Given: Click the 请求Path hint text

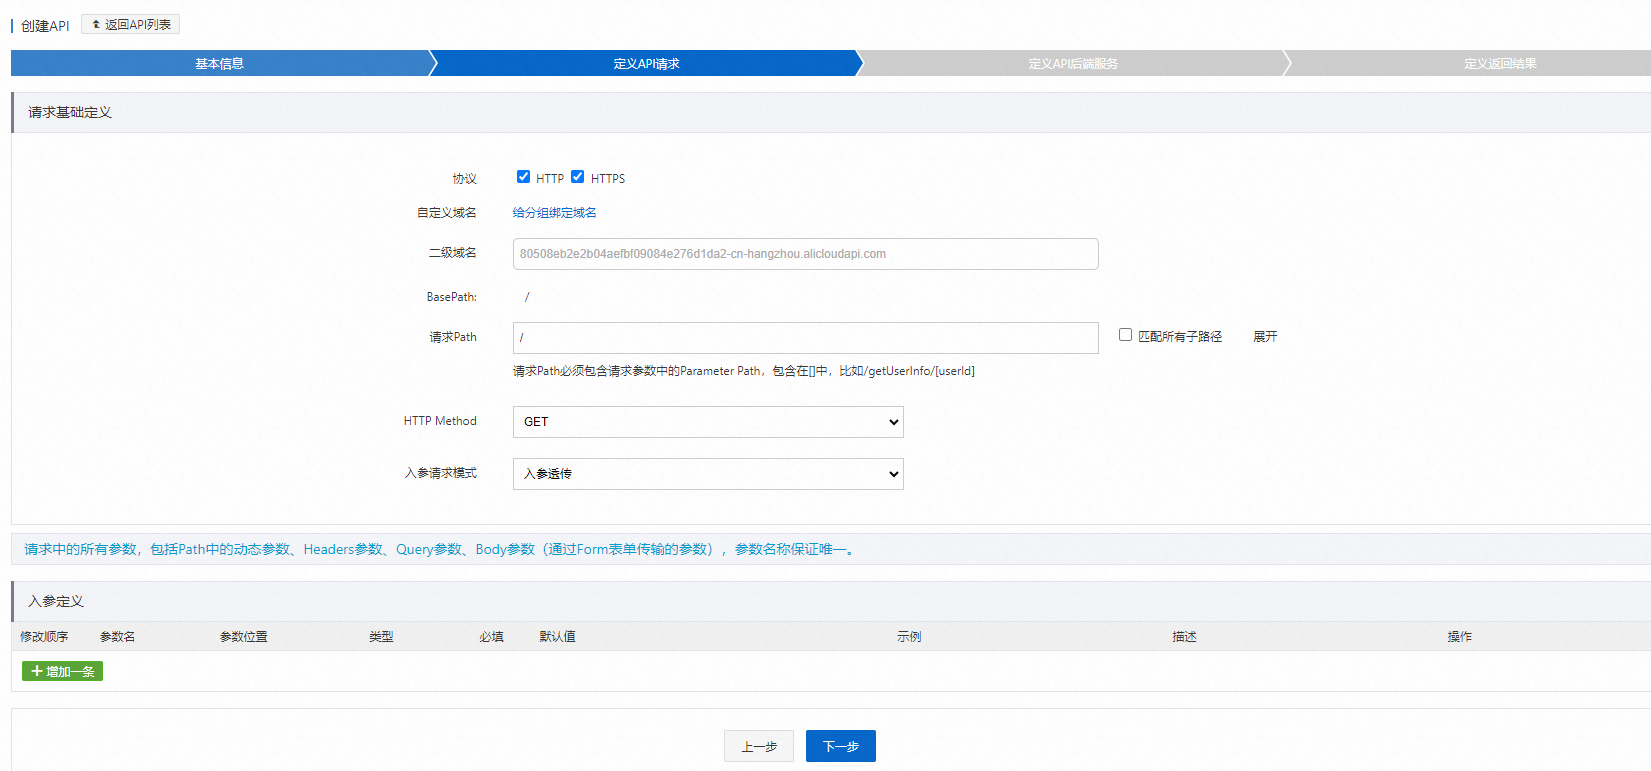Looking at the screenshot, I should point(744,371).
